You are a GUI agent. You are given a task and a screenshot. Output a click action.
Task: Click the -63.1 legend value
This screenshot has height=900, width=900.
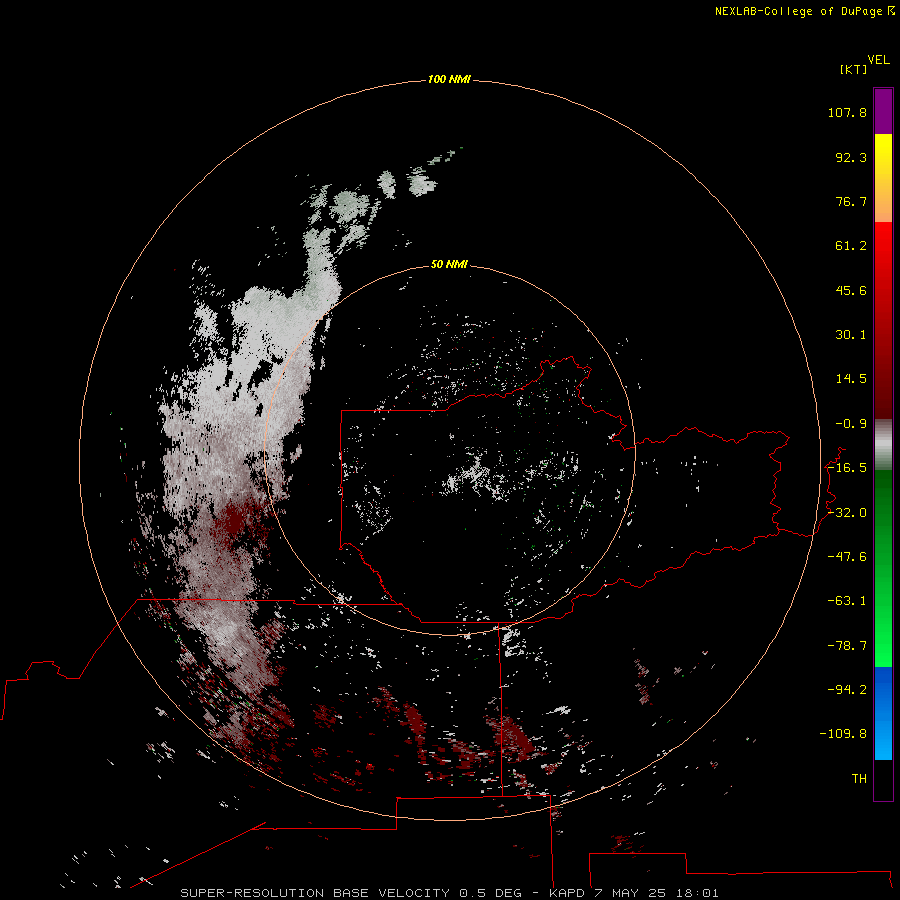(847, 601)
